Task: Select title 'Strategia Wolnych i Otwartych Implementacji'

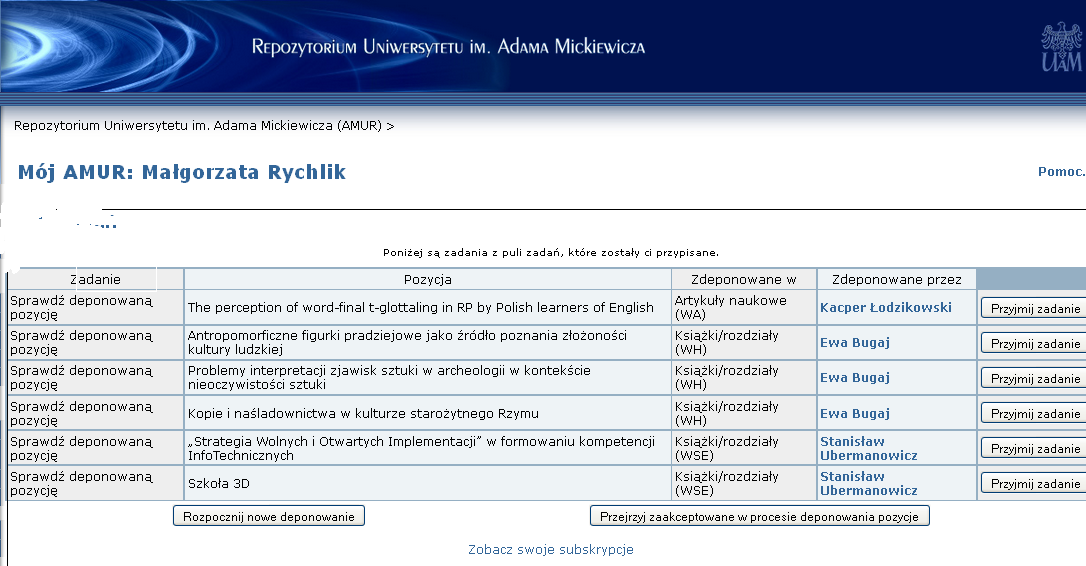Action: tap(421, 448)
